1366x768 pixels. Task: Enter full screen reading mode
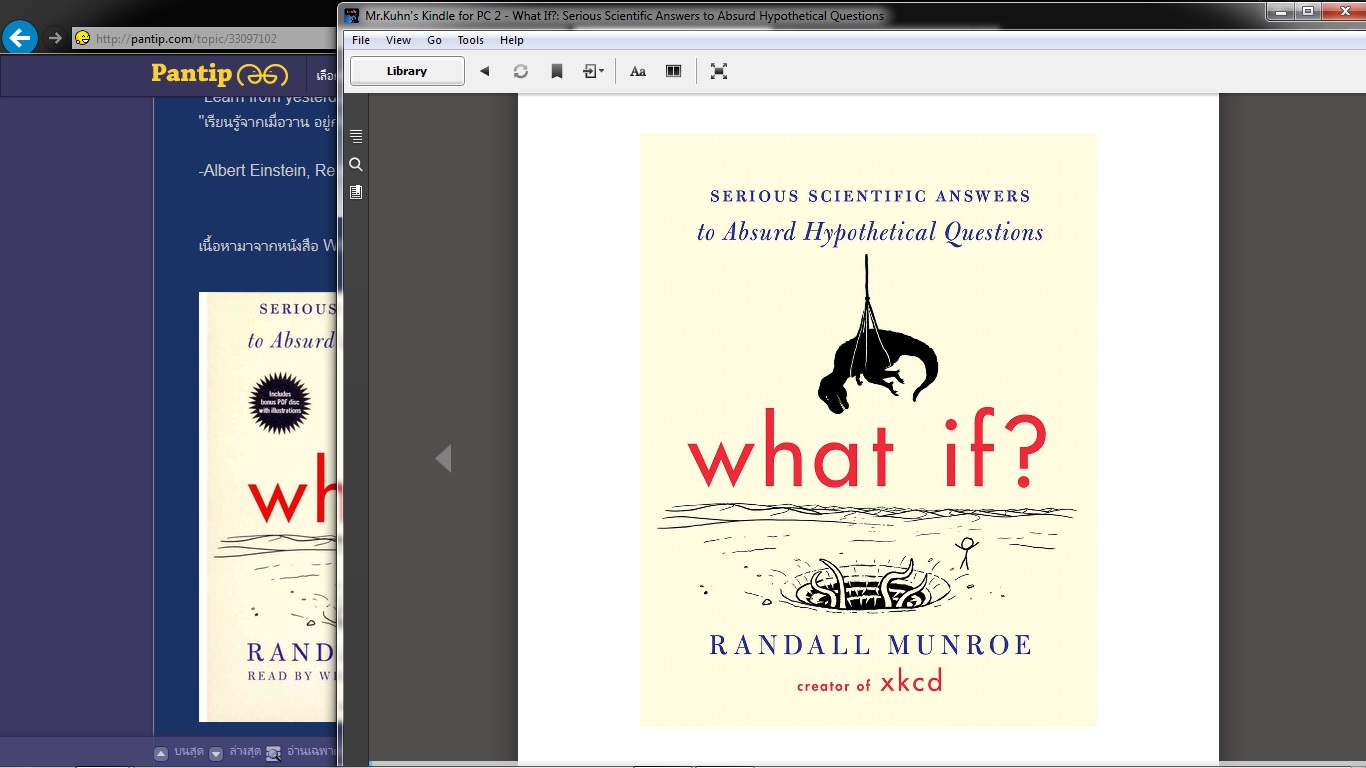point(719,71)
